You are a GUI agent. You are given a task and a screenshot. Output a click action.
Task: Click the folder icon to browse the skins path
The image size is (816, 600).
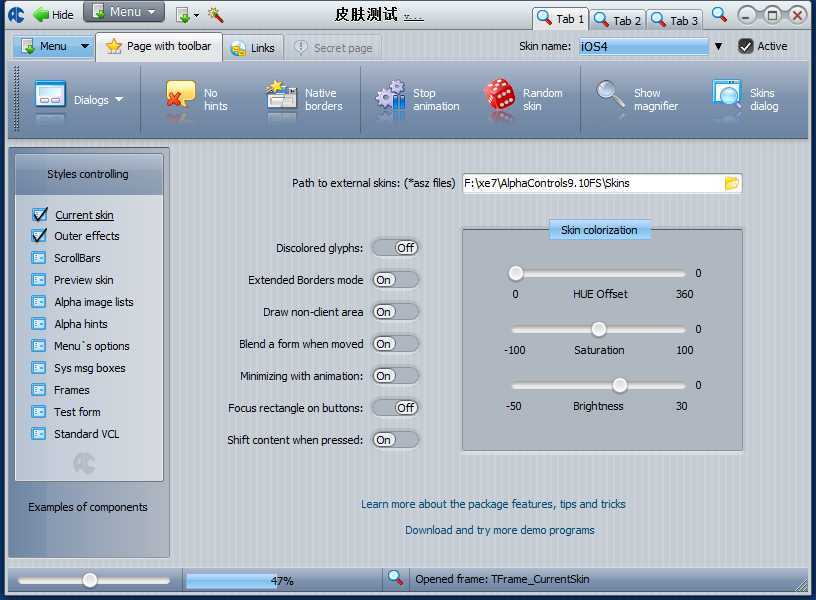tap(731, 183)
